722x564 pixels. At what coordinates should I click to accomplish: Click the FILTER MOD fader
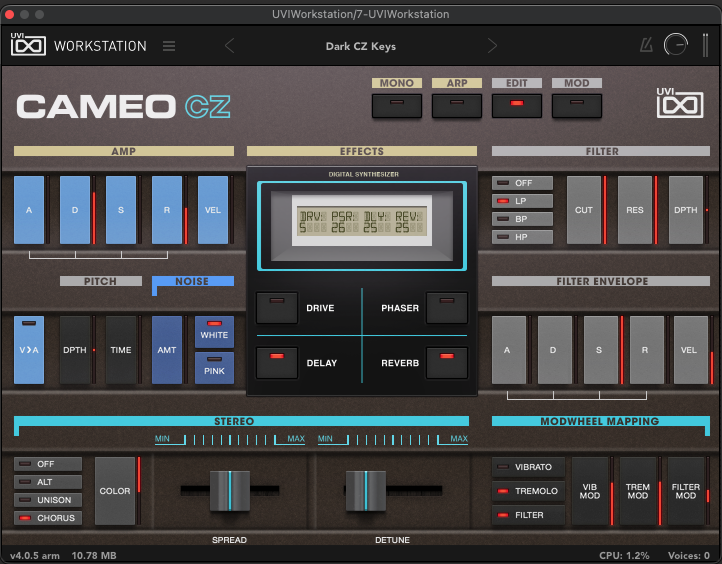point(686,491)
